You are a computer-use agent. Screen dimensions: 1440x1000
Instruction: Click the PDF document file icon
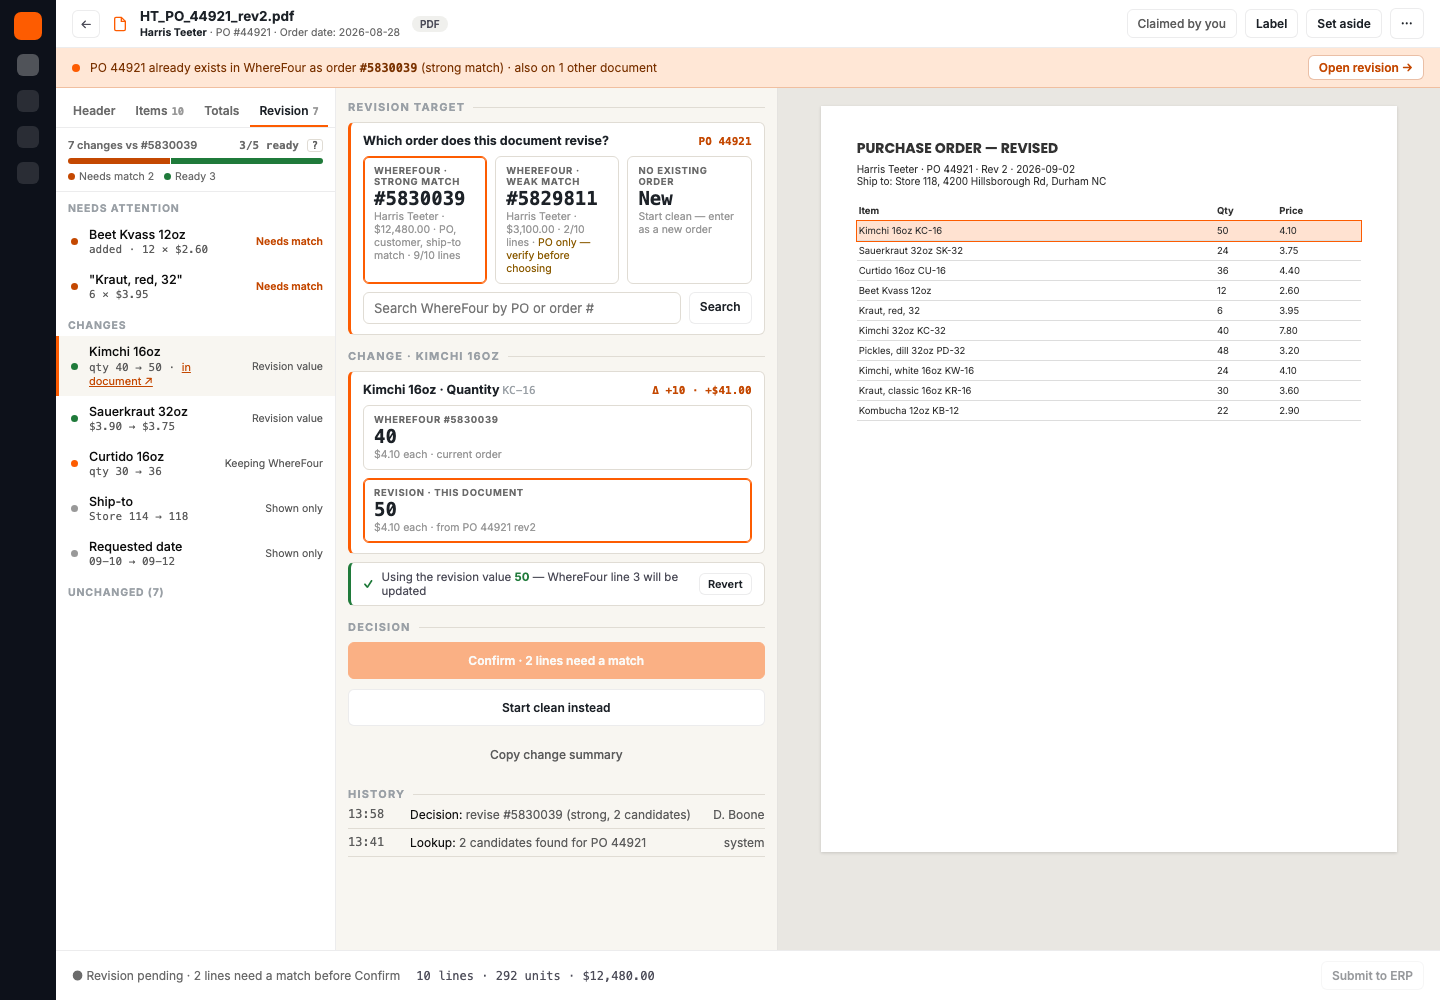[120, 24]
